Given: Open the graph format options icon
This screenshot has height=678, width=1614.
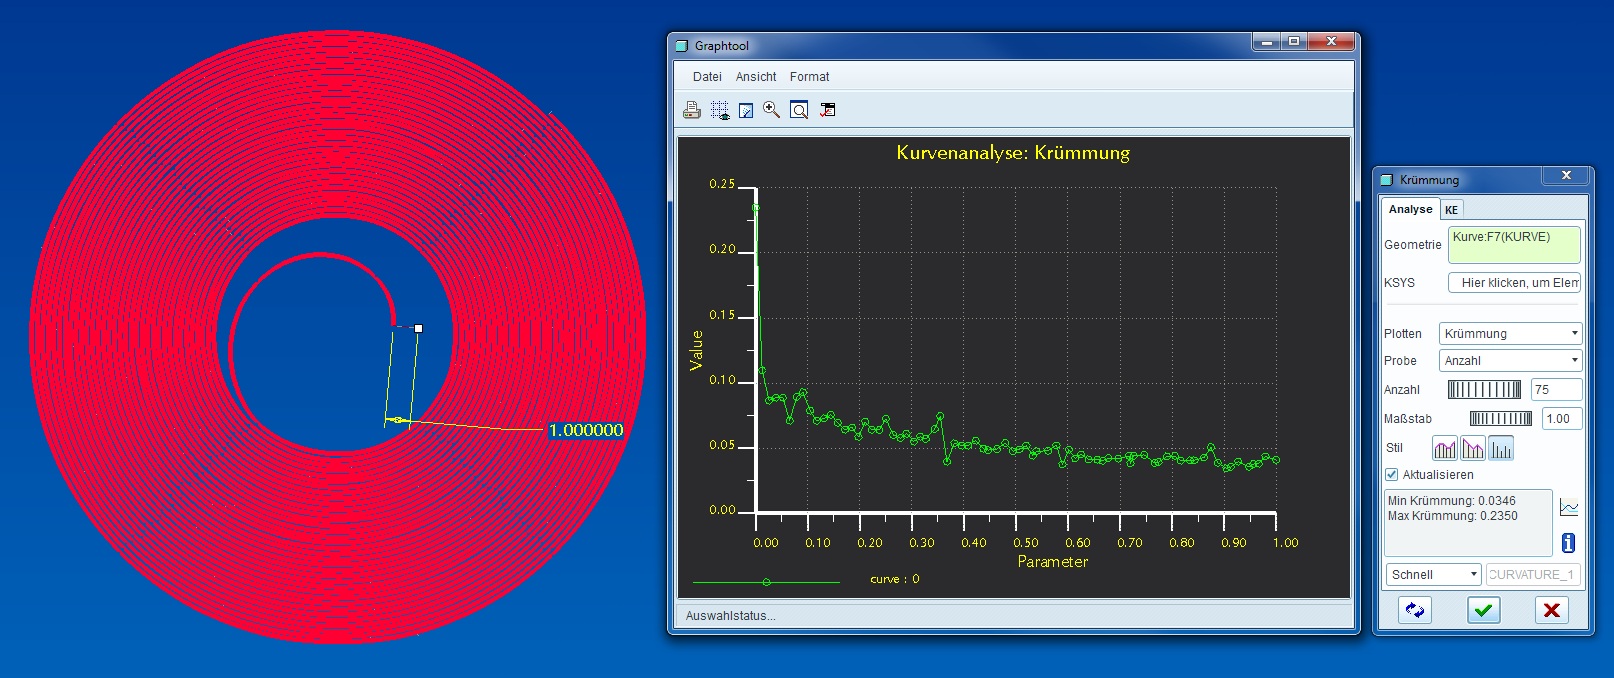Looking at the screenshot, I should coord(827,110).
